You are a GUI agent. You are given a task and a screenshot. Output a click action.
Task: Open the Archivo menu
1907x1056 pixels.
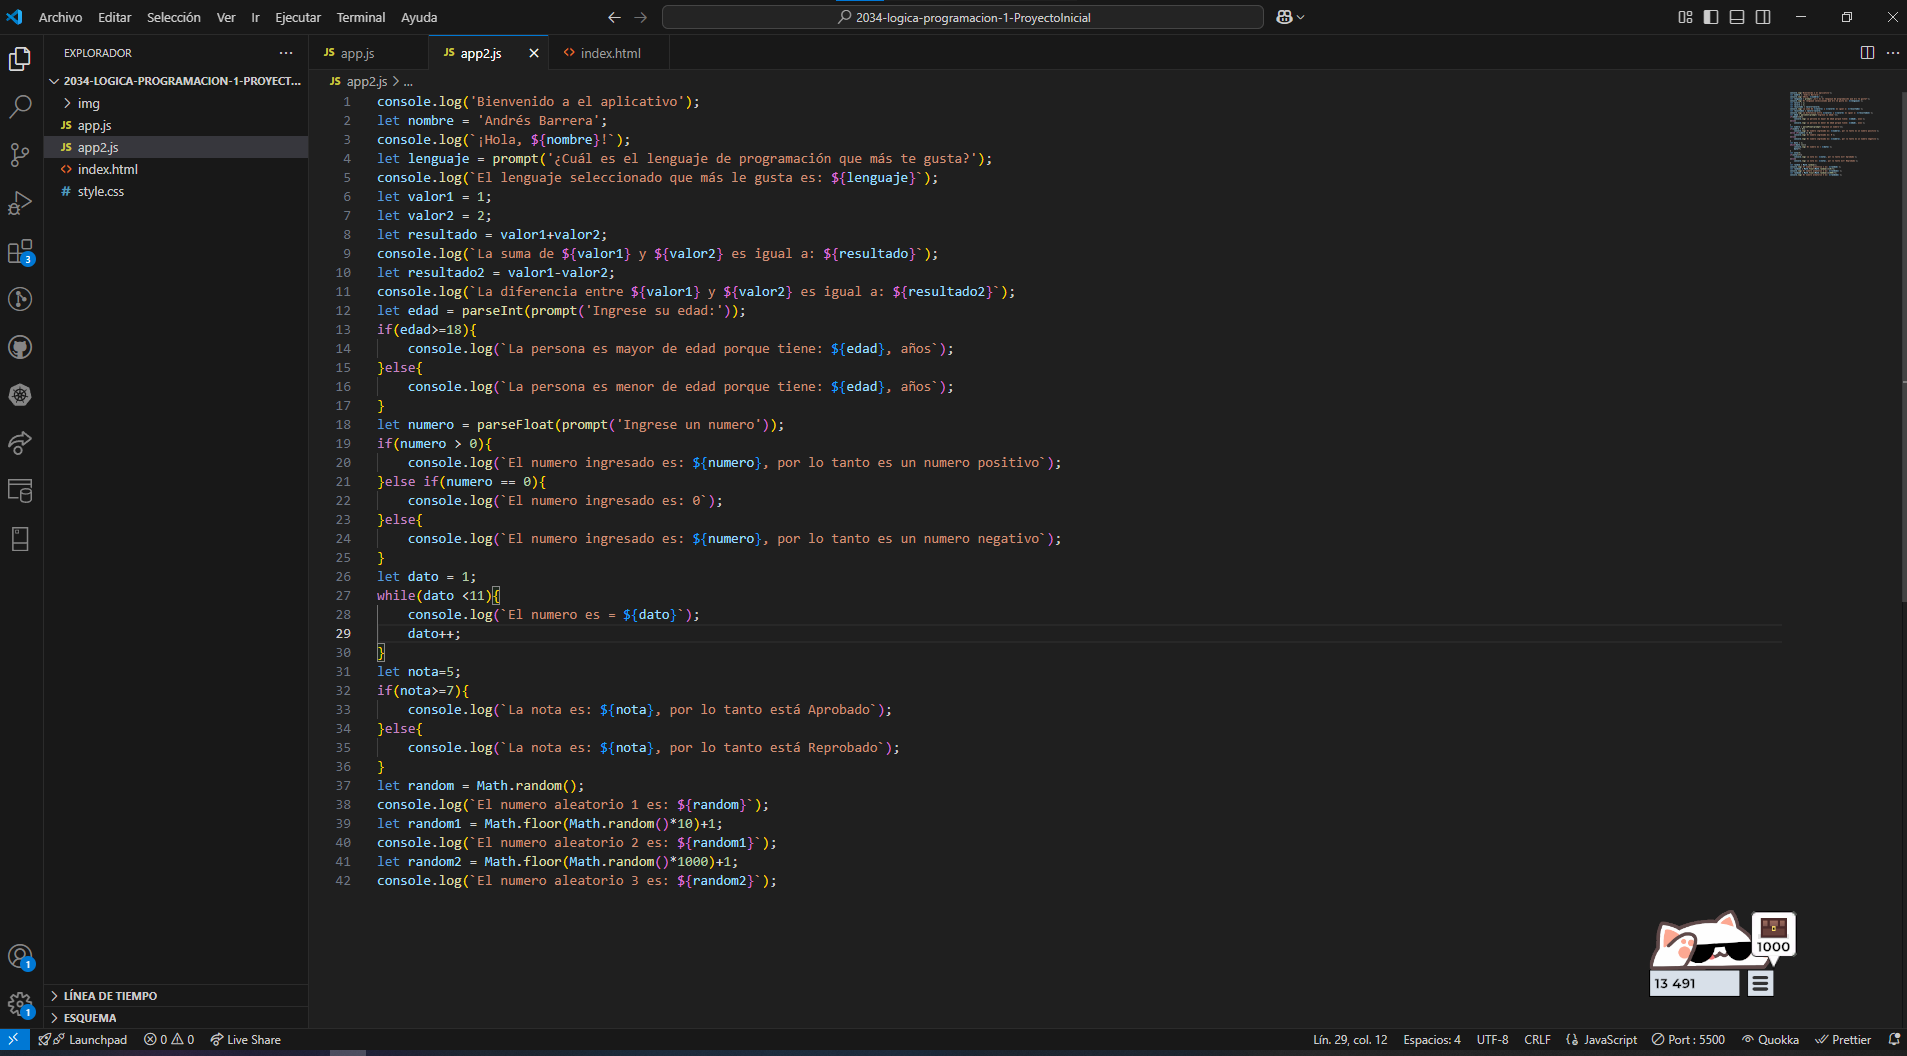point(60,17)
